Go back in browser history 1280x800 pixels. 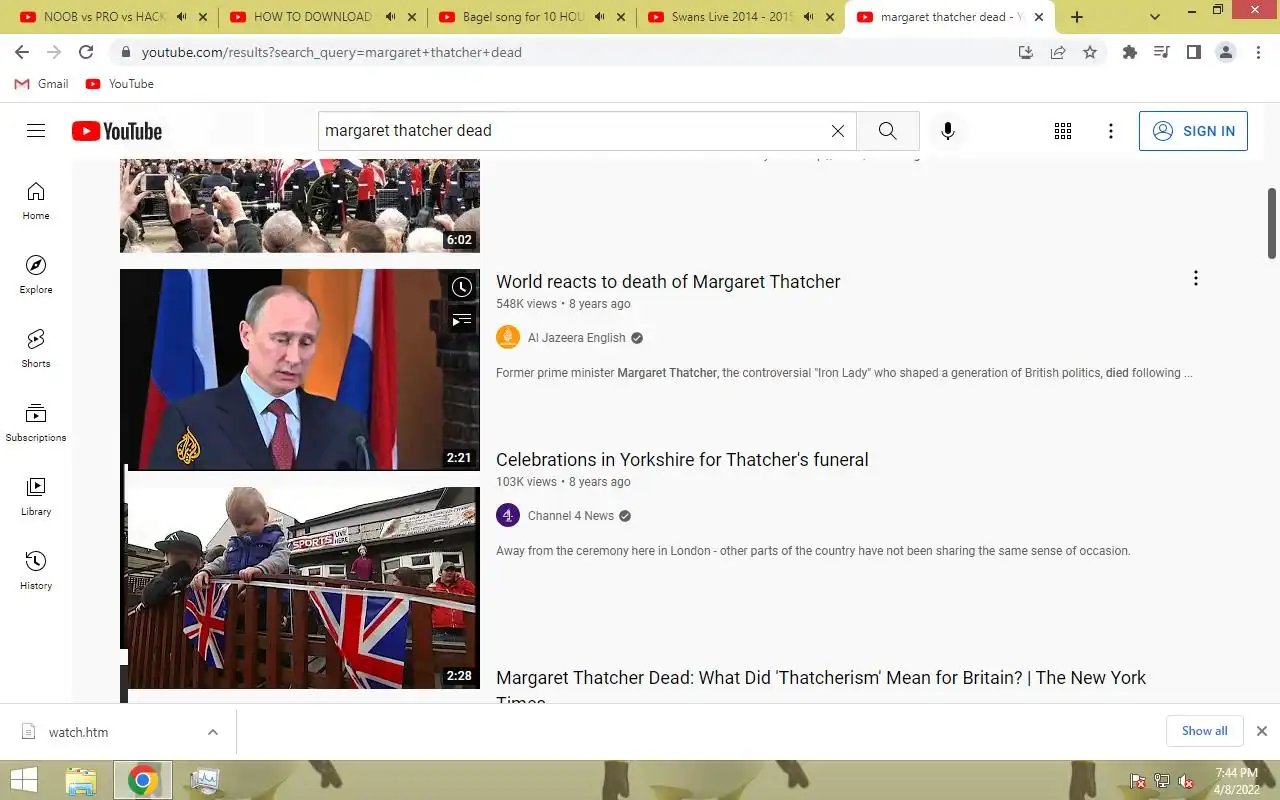[22, 52]
